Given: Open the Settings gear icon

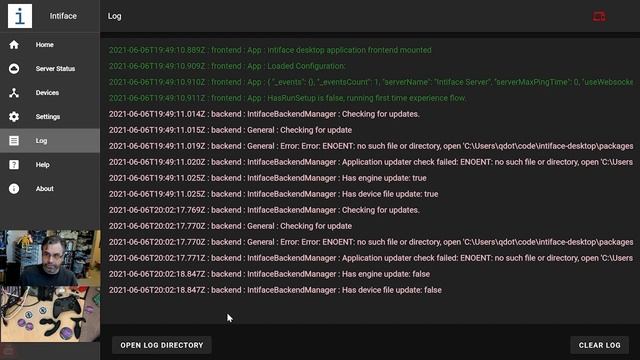Looking at the screenshot, I should pos(14,117).
